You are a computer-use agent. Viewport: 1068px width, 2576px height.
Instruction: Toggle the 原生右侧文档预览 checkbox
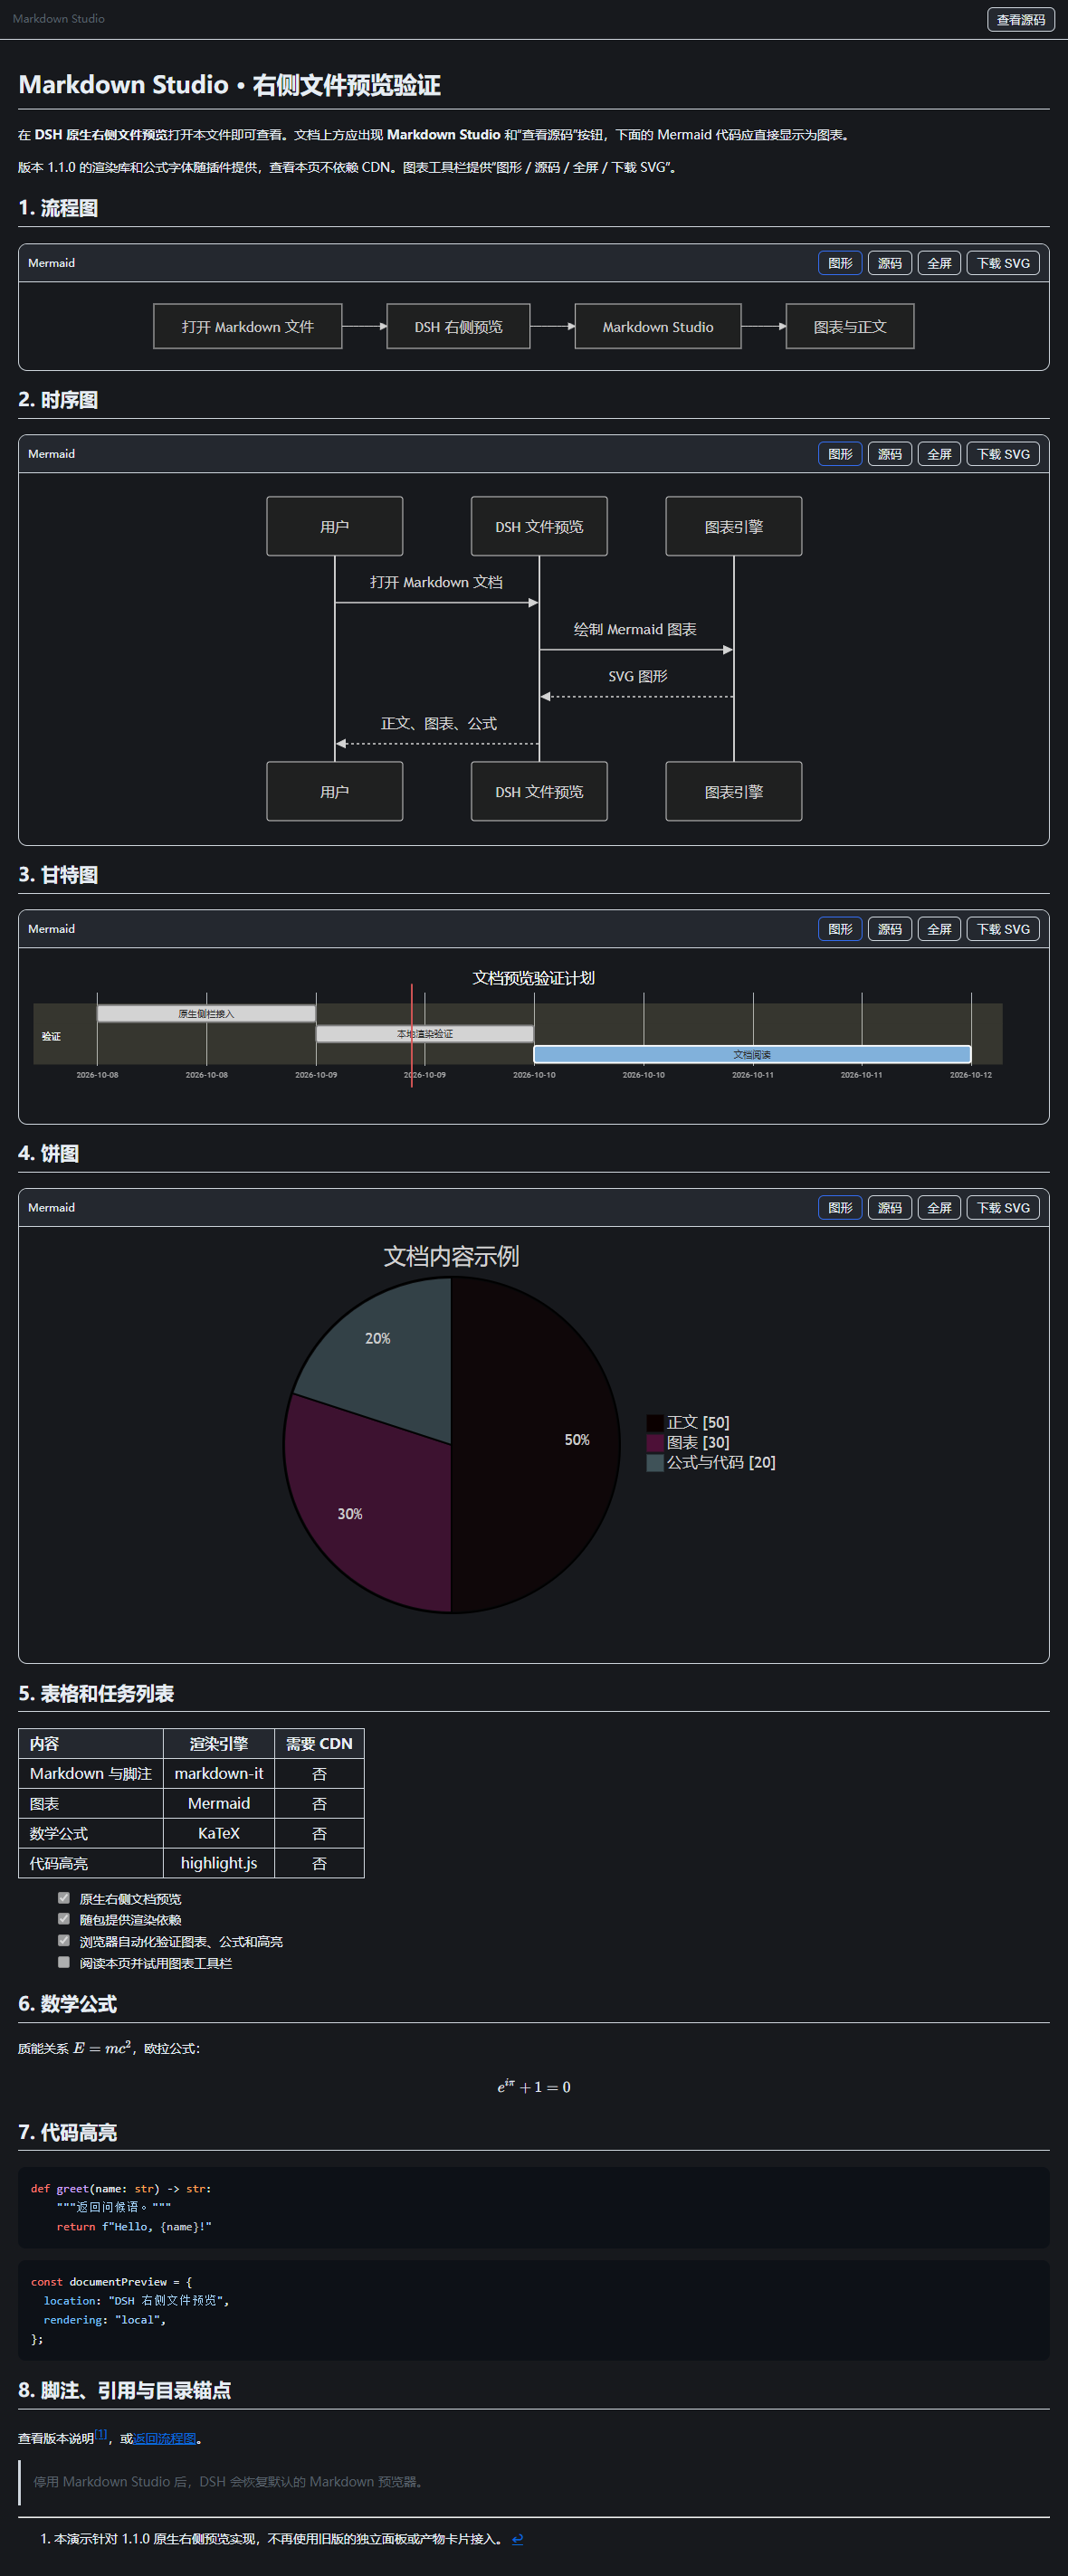tap(64, 1898)
